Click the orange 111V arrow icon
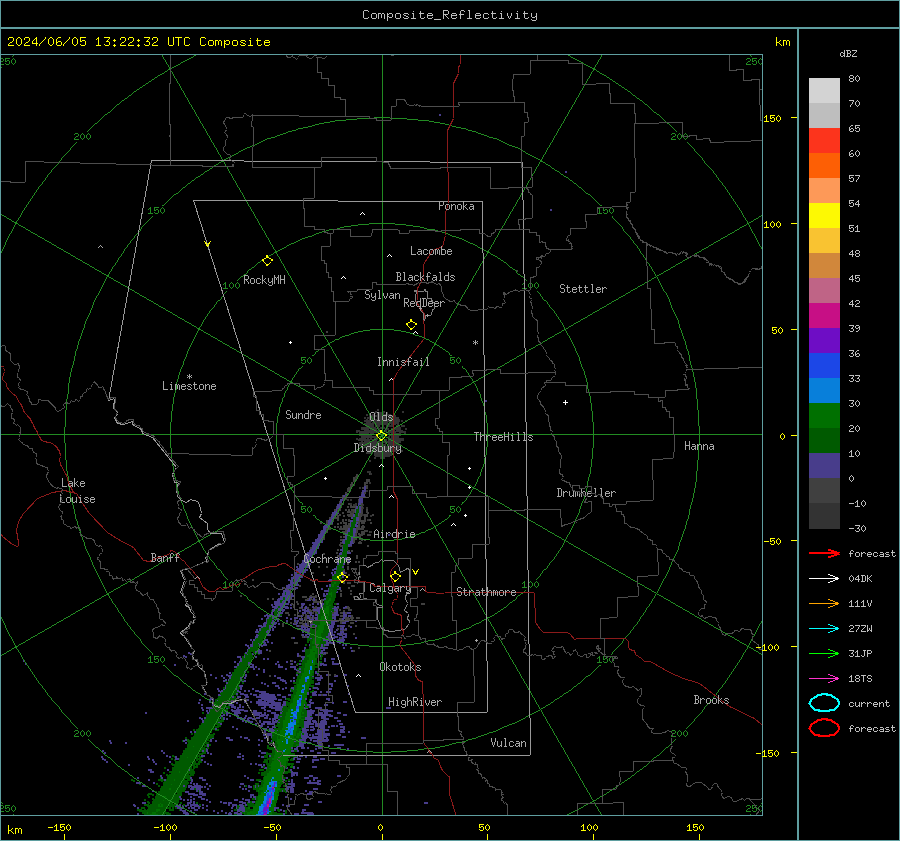The height and width of the screenshot is (841, 900). pos(824,603)
